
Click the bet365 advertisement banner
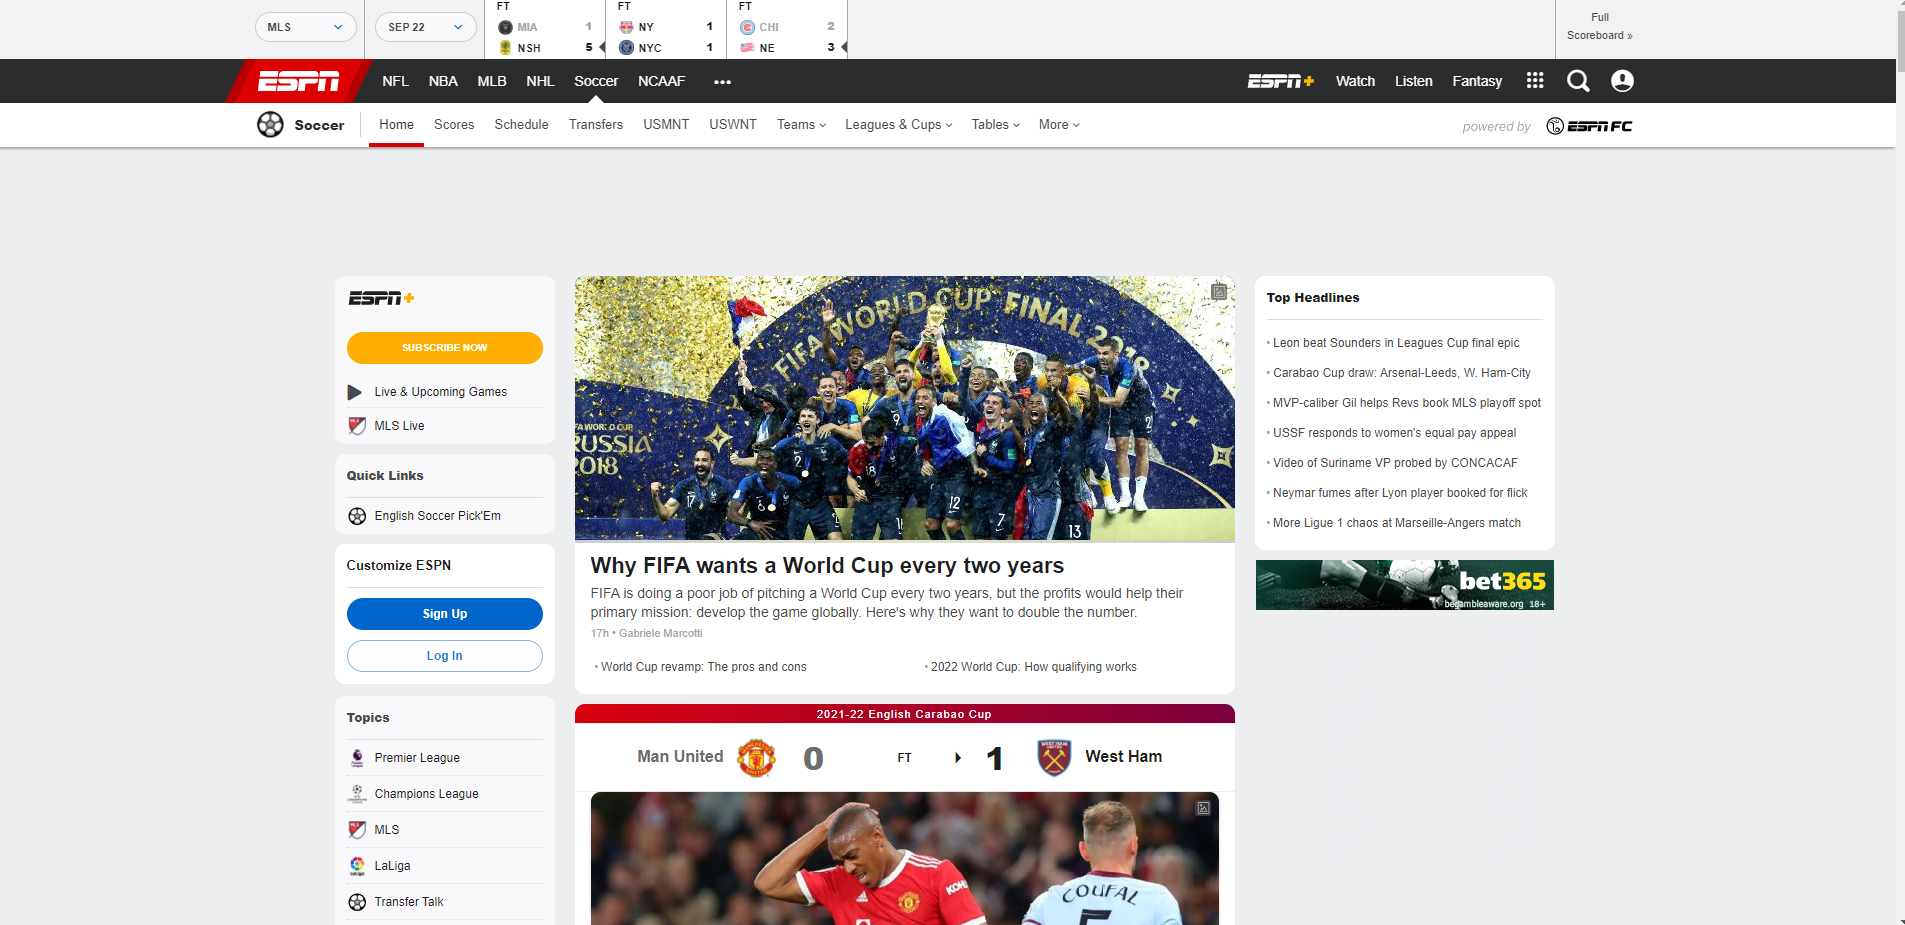click(1405, 585)
